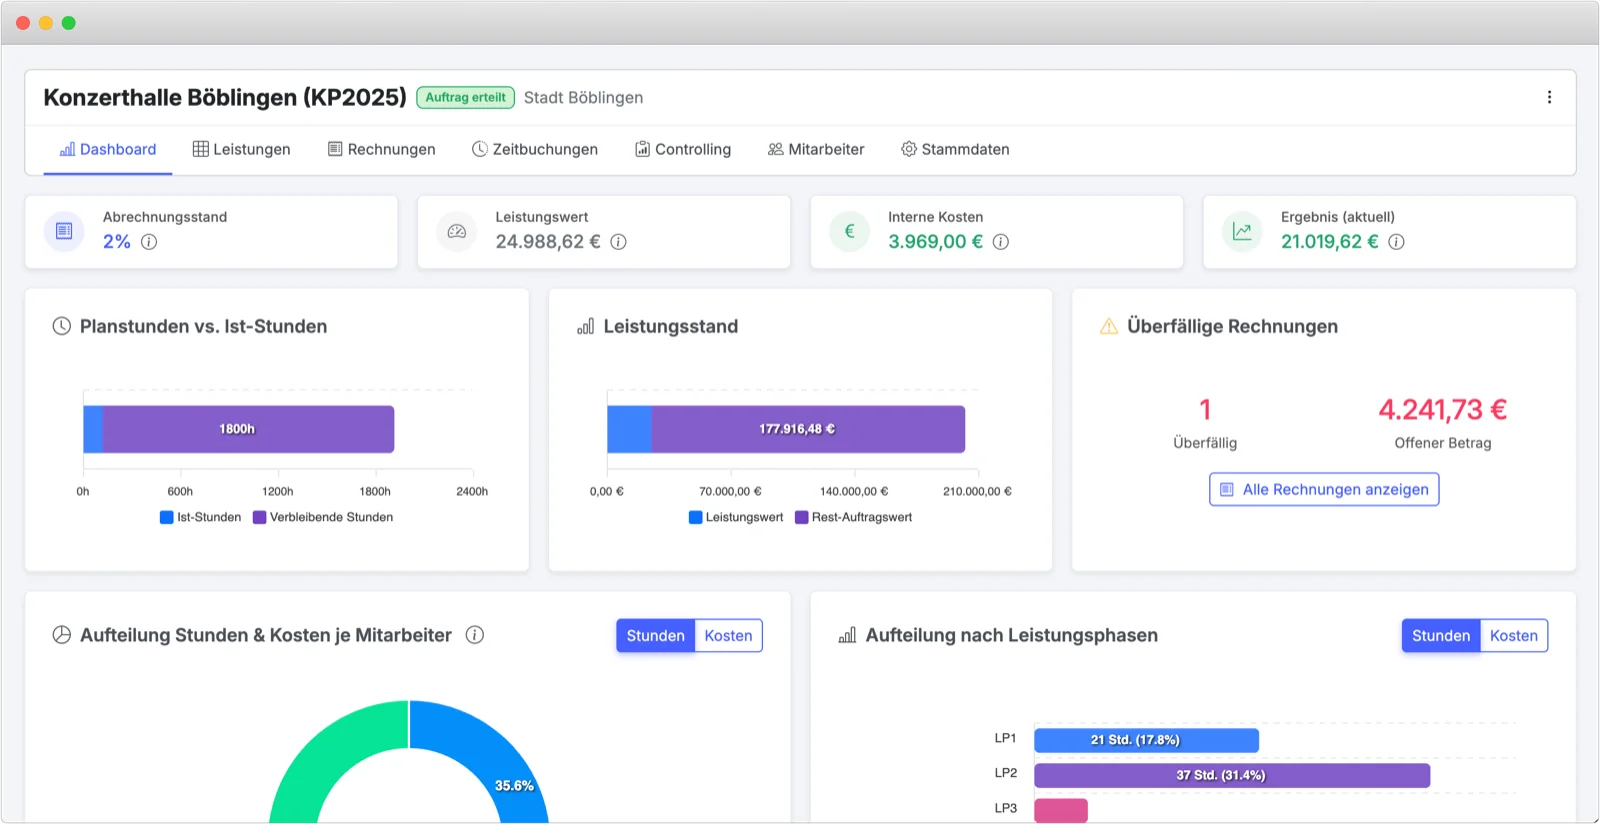Open the Zeitbuchungen tab
This screenshot has height=824, width=1600.
(535, 149)
